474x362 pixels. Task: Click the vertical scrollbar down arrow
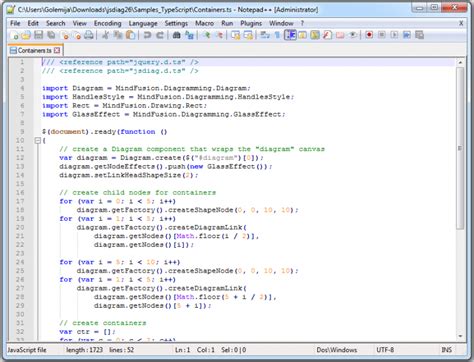460,336
